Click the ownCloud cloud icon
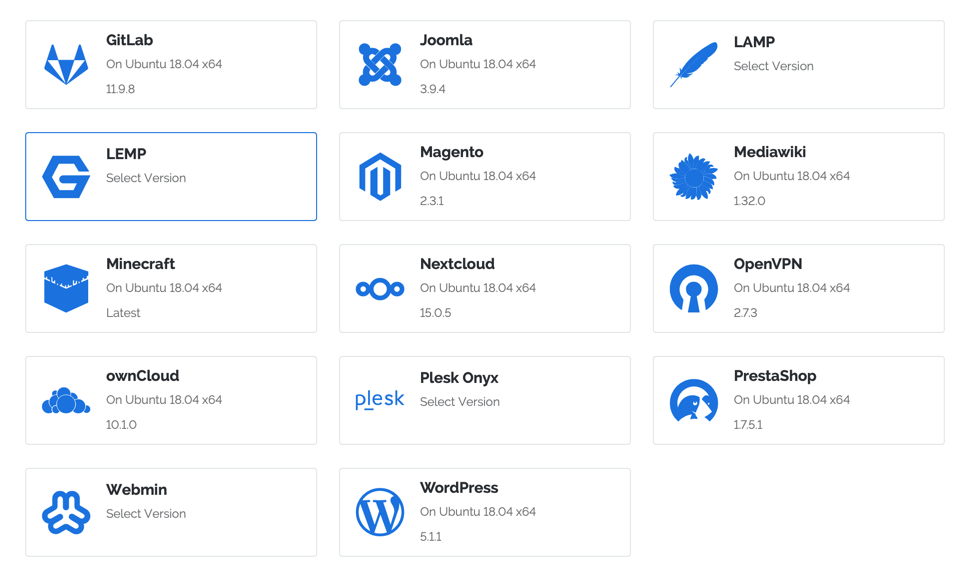This screenshot has width=964, height=573. 66,401
